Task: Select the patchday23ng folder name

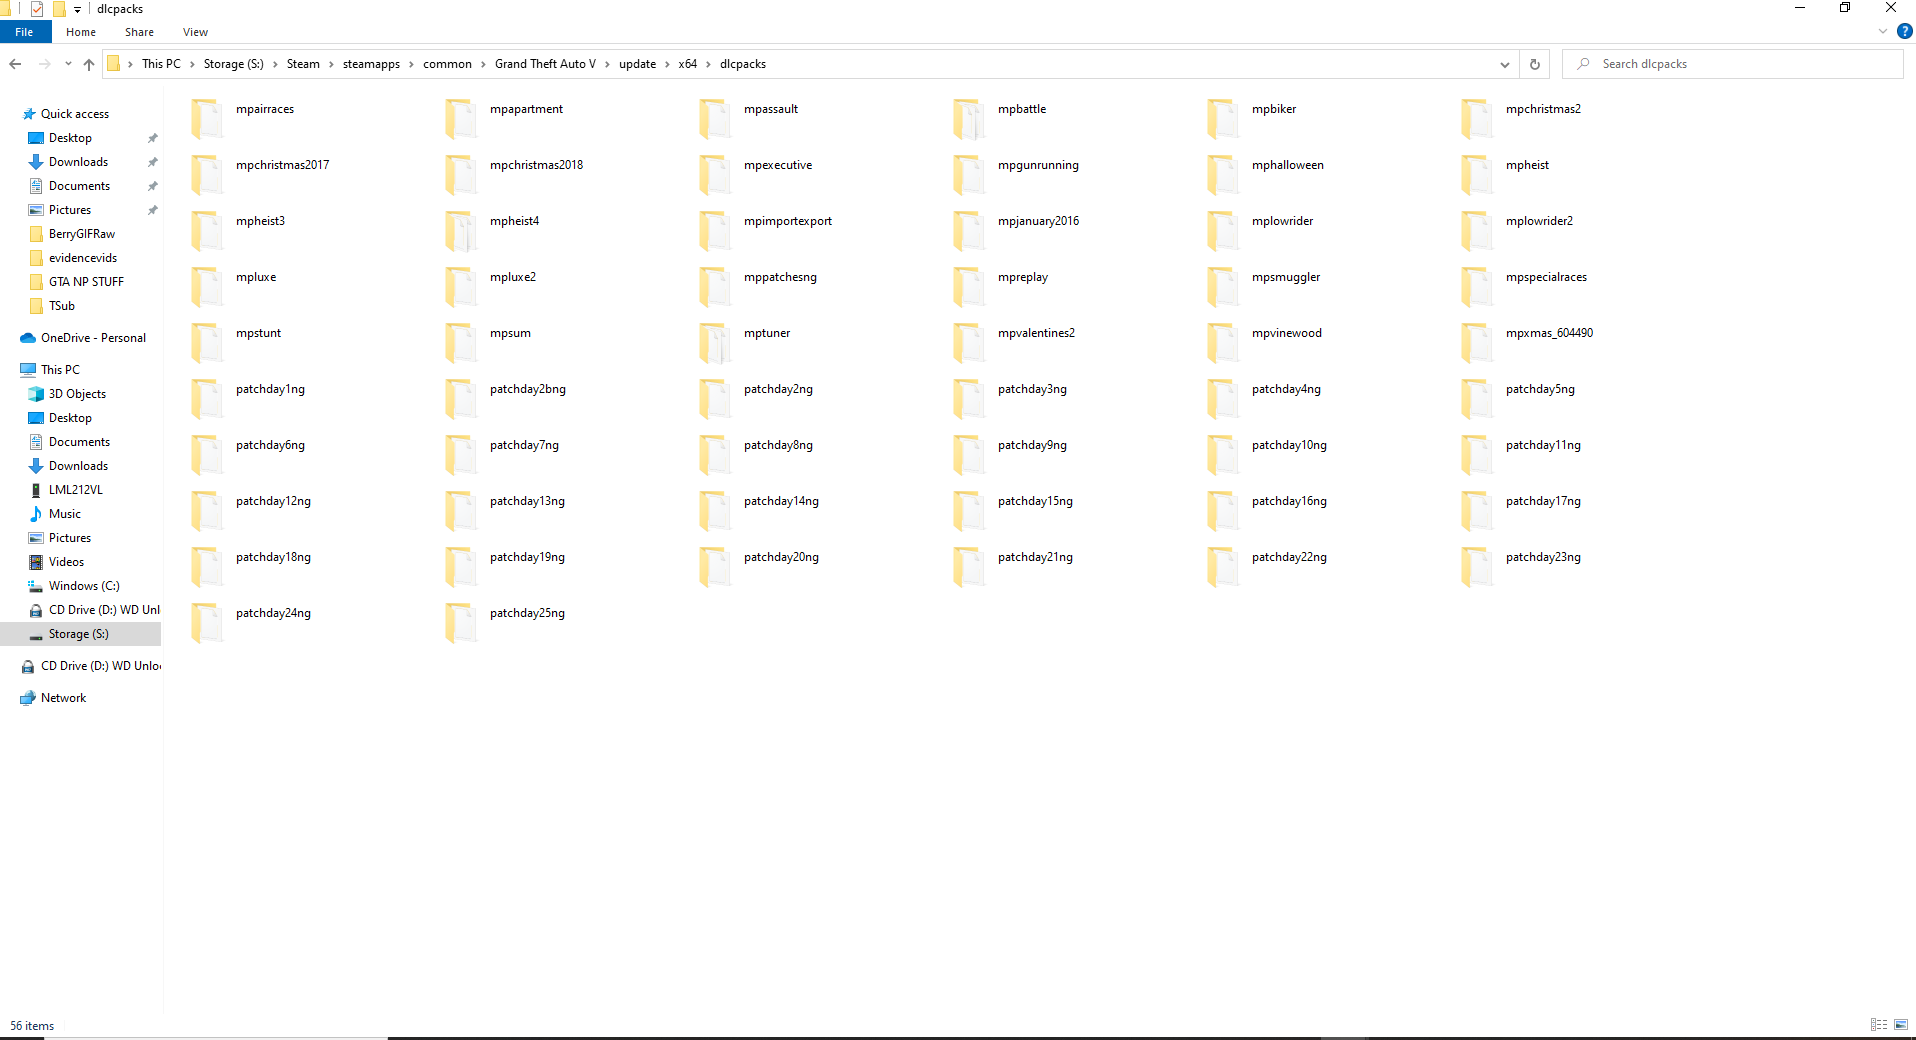Action: click(1543, 557)
